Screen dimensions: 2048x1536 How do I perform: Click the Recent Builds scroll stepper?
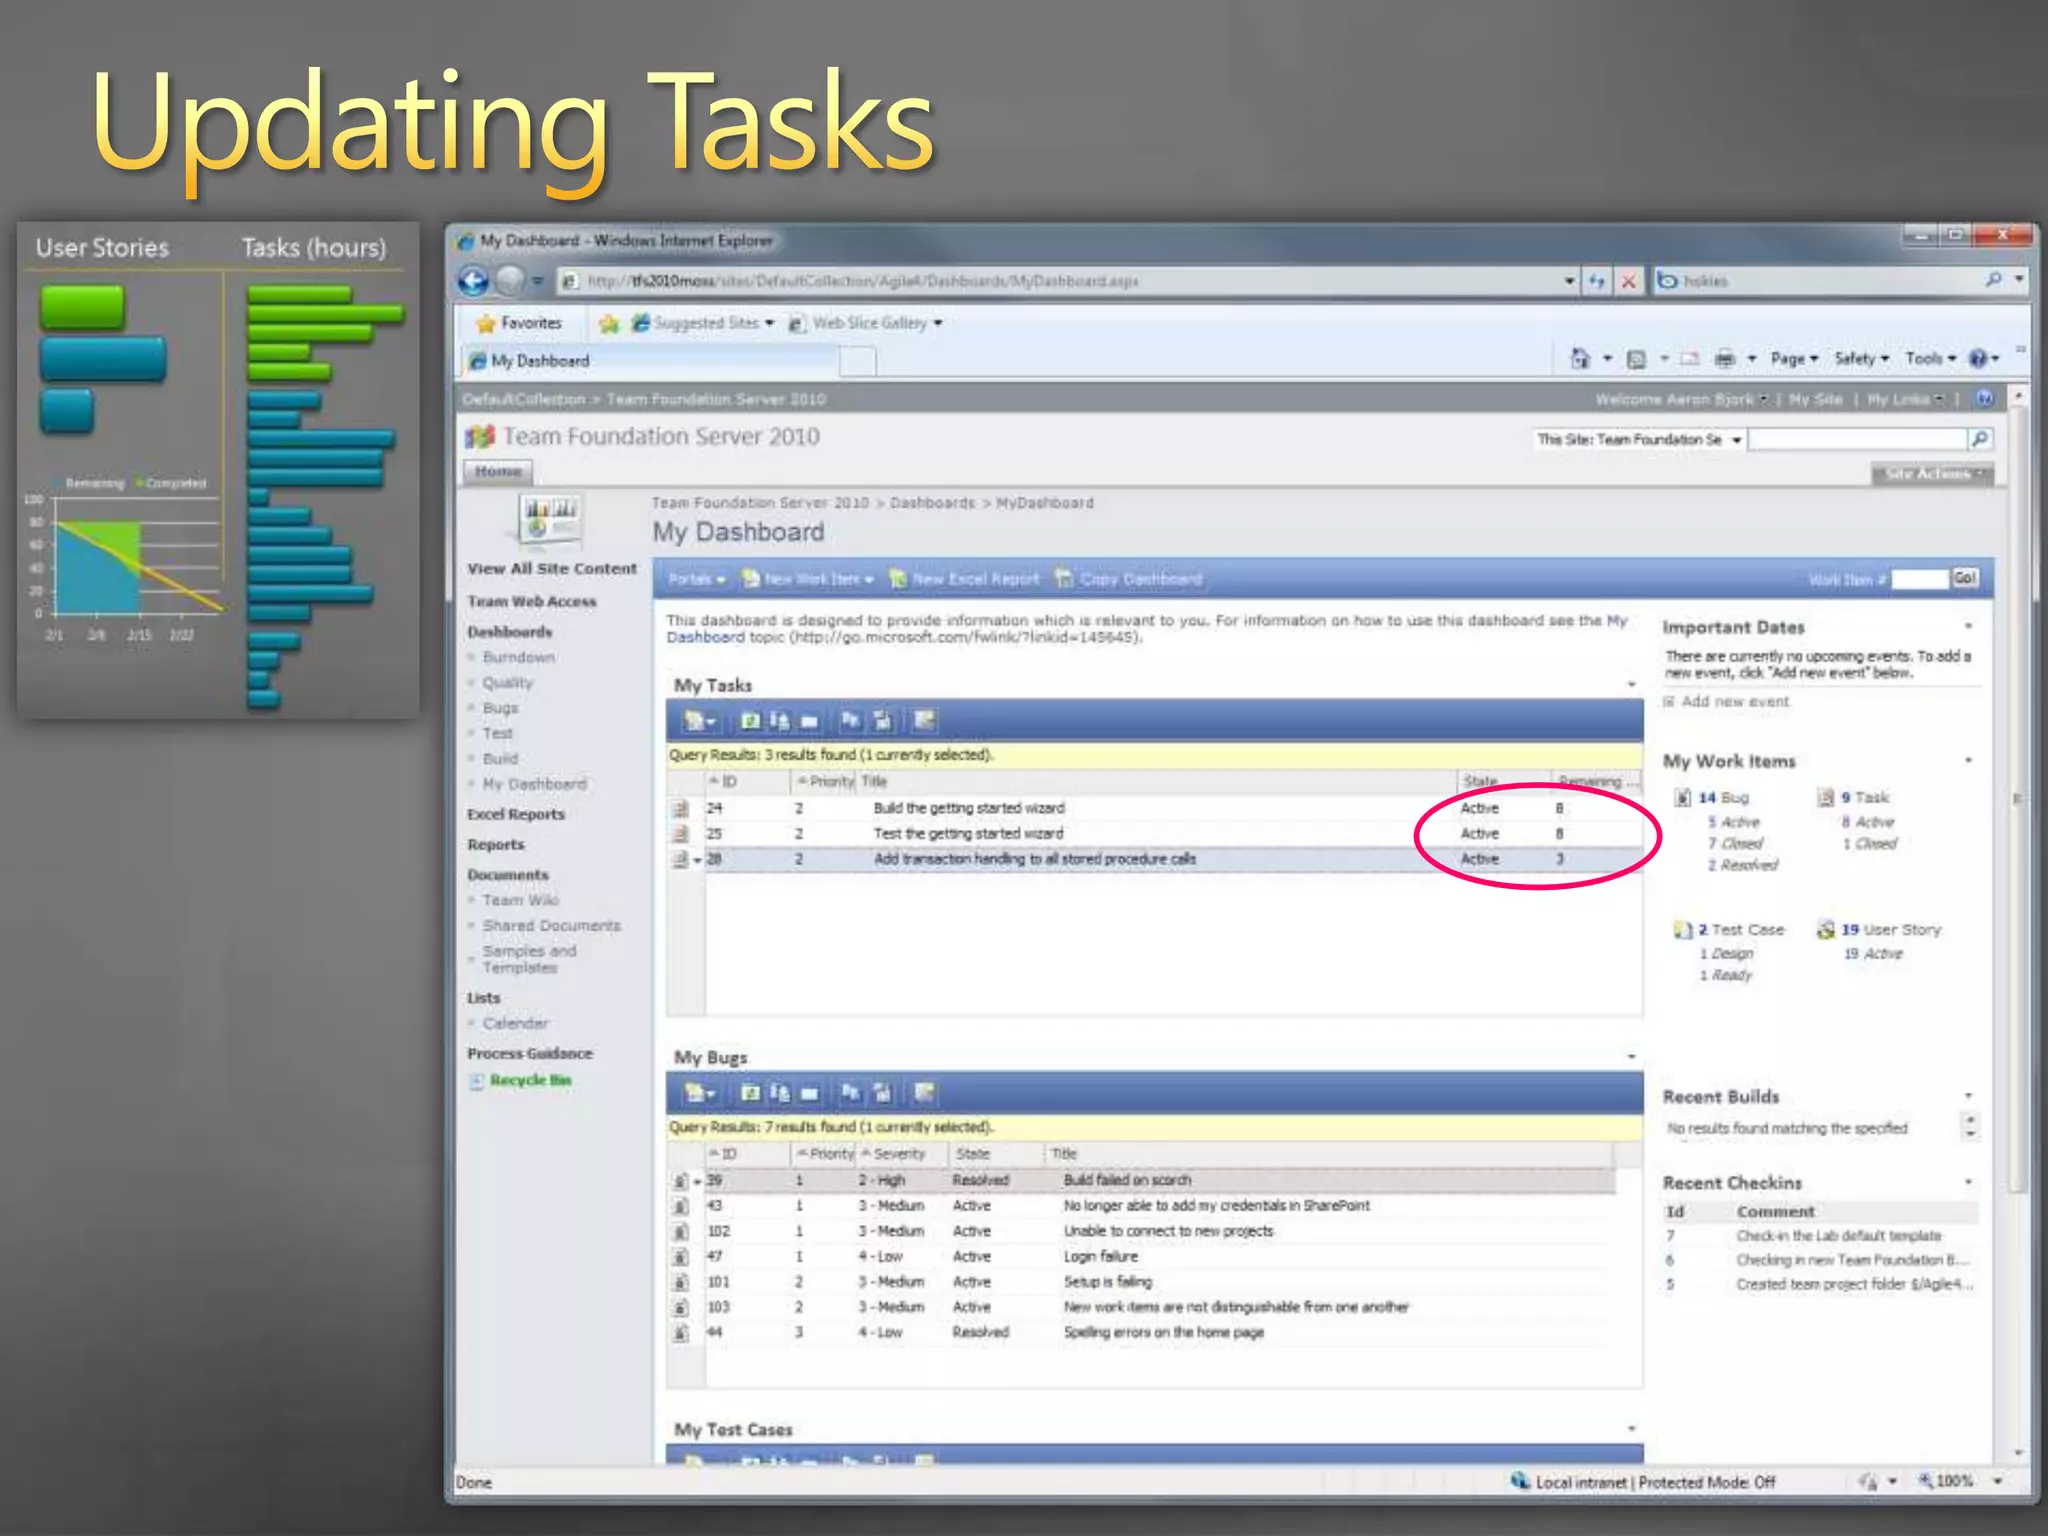1970,1126
